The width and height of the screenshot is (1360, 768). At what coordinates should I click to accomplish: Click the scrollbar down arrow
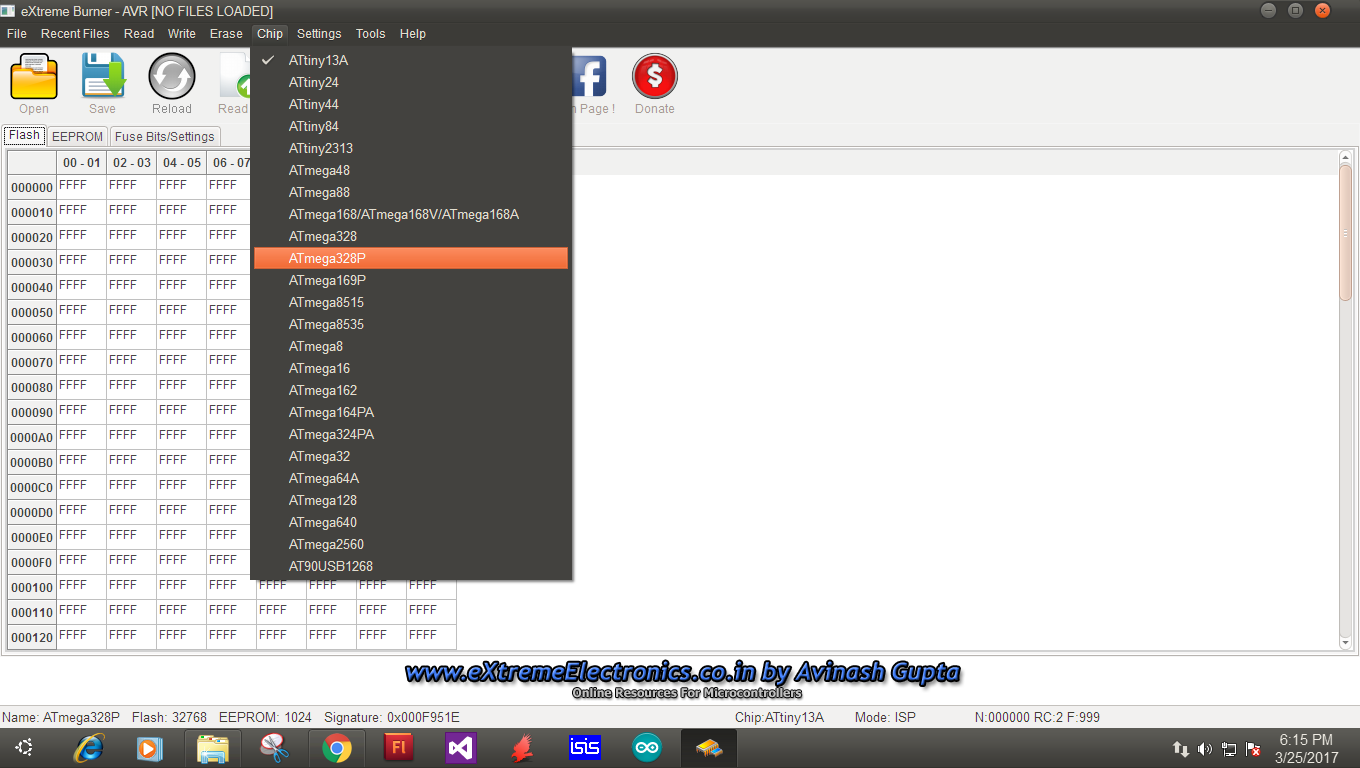click(1345, 642)
